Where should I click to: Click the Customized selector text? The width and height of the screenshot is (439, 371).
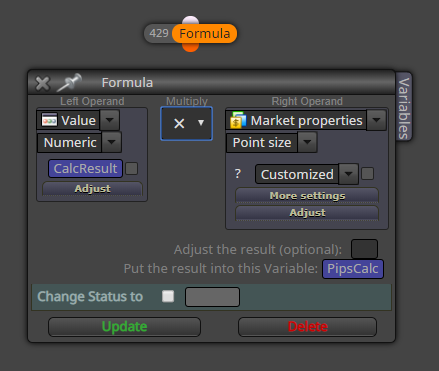297,174
